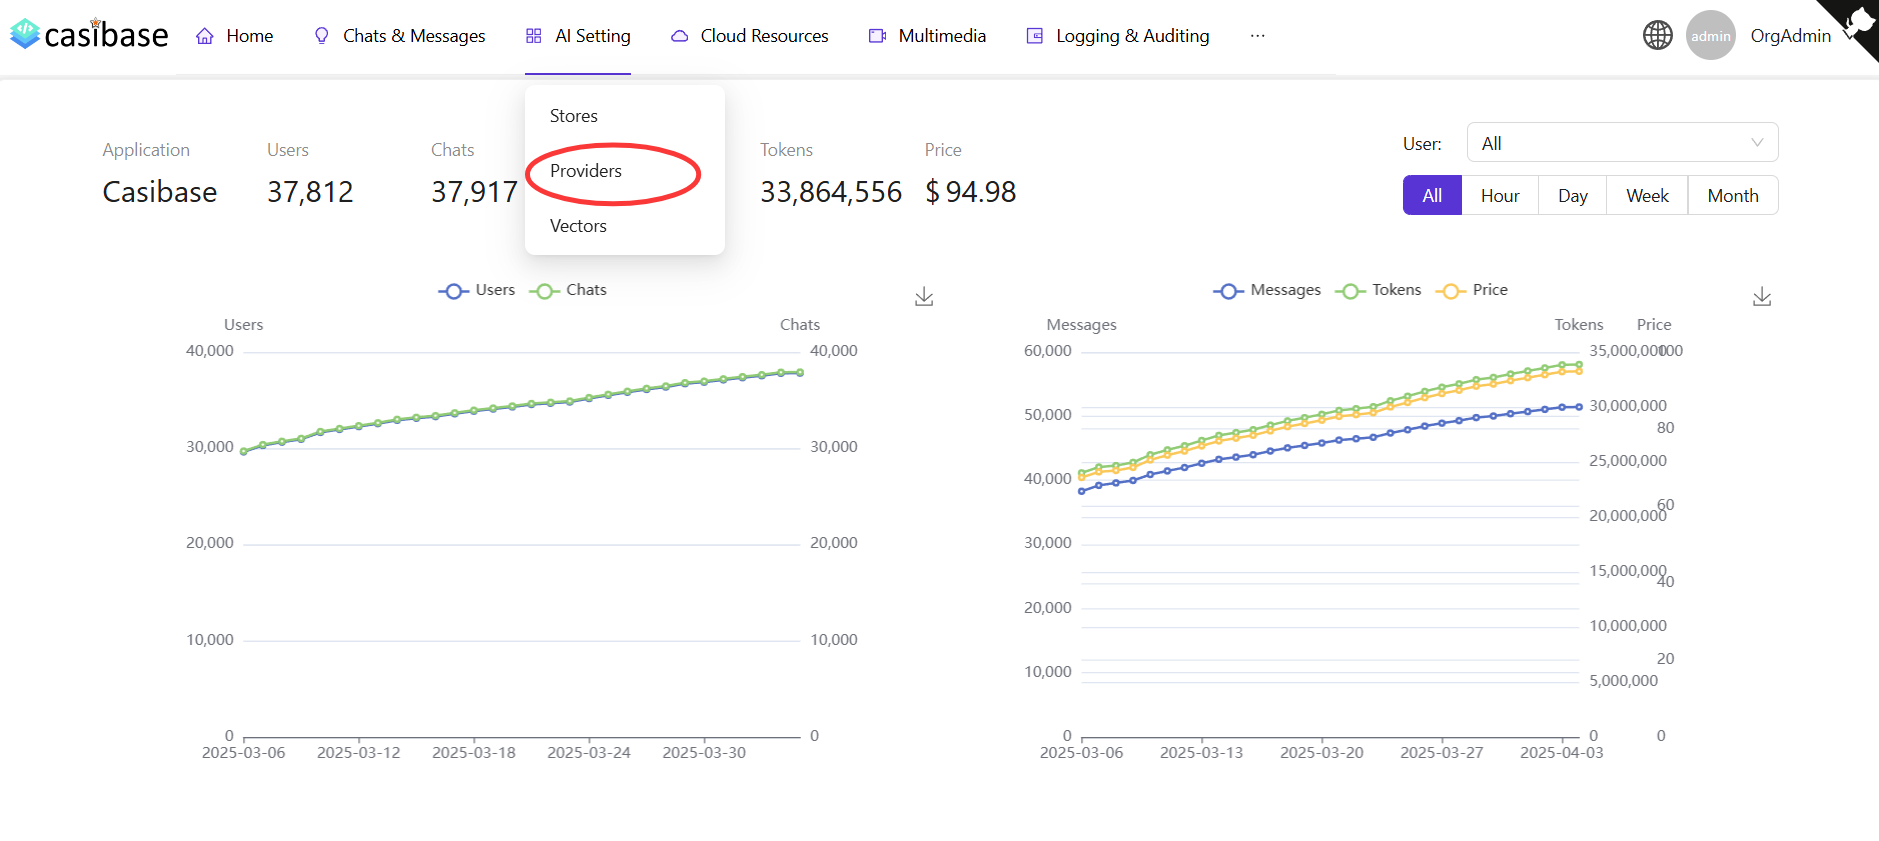Toggle the Chats series in legend
Screen dimensions: 1879x841
pos(568,290)
